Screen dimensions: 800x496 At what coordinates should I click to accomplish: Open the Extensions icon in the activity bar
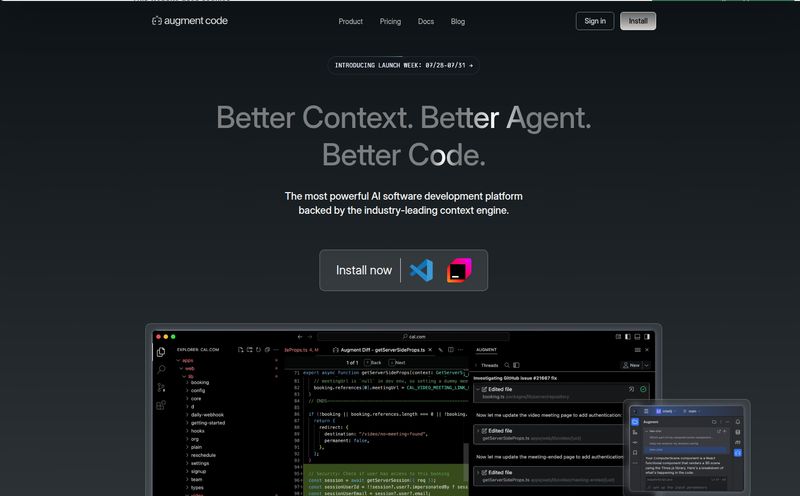(x=161, y=405)
